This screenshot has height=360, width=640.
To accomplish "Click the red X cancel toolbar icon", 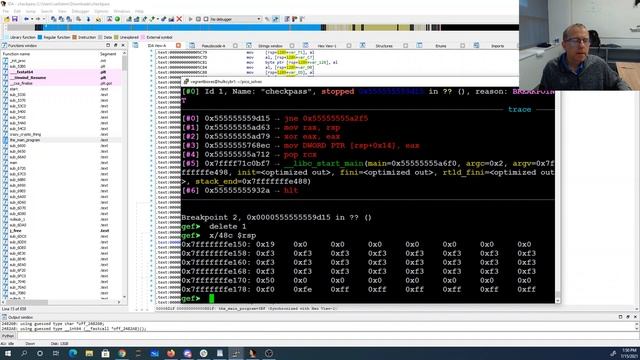I will (x=179, y=19).
